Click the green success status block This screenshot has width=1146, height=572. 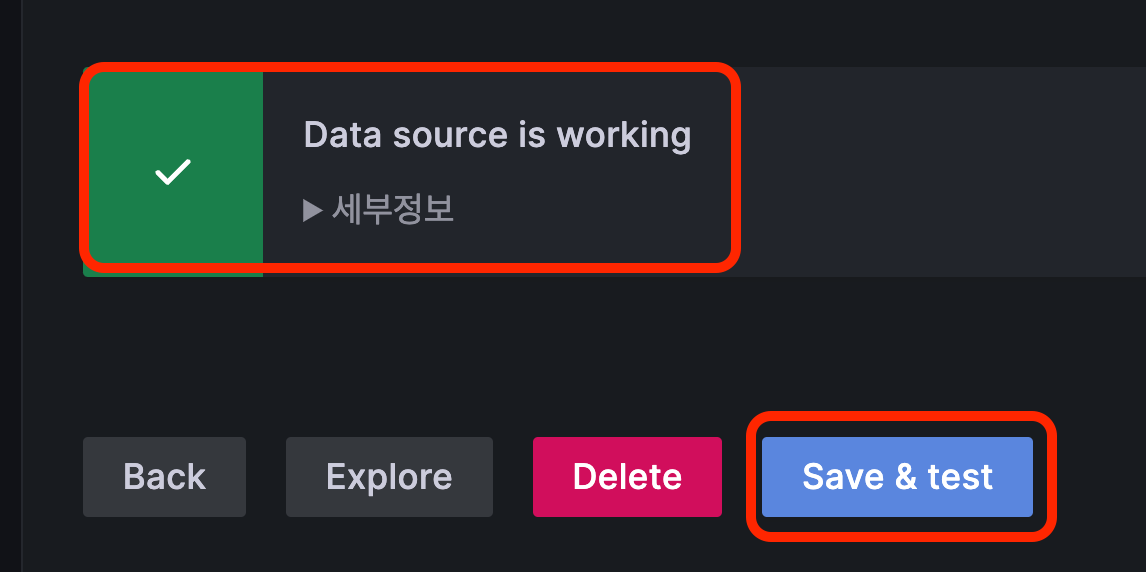click(x=173, y=172)
